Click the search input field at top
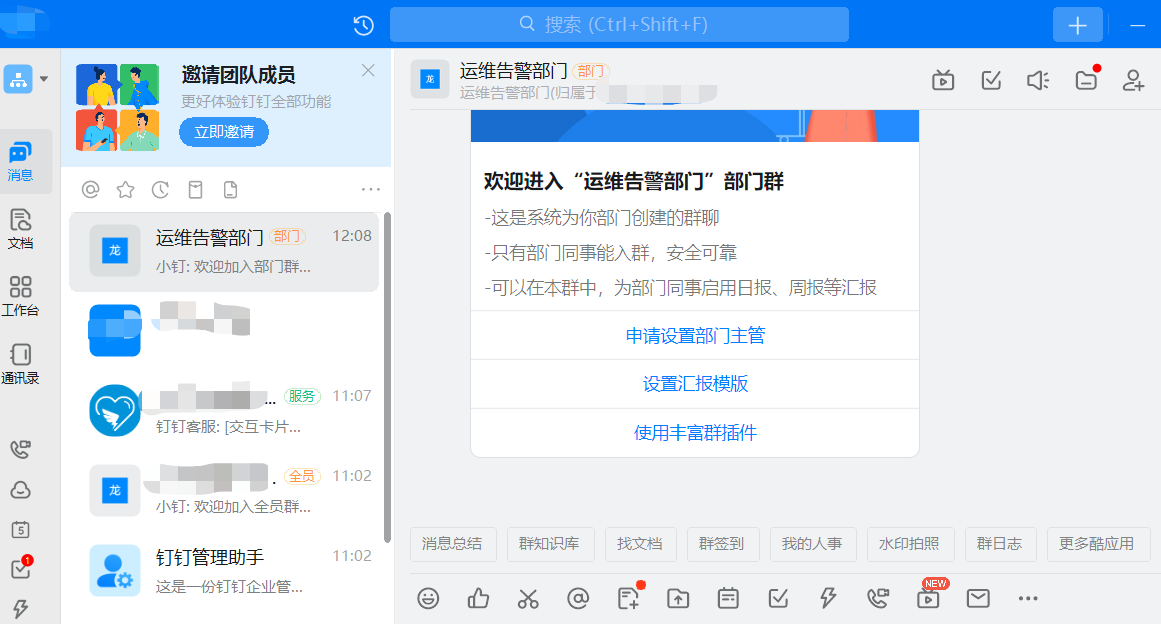 (619, 25)
